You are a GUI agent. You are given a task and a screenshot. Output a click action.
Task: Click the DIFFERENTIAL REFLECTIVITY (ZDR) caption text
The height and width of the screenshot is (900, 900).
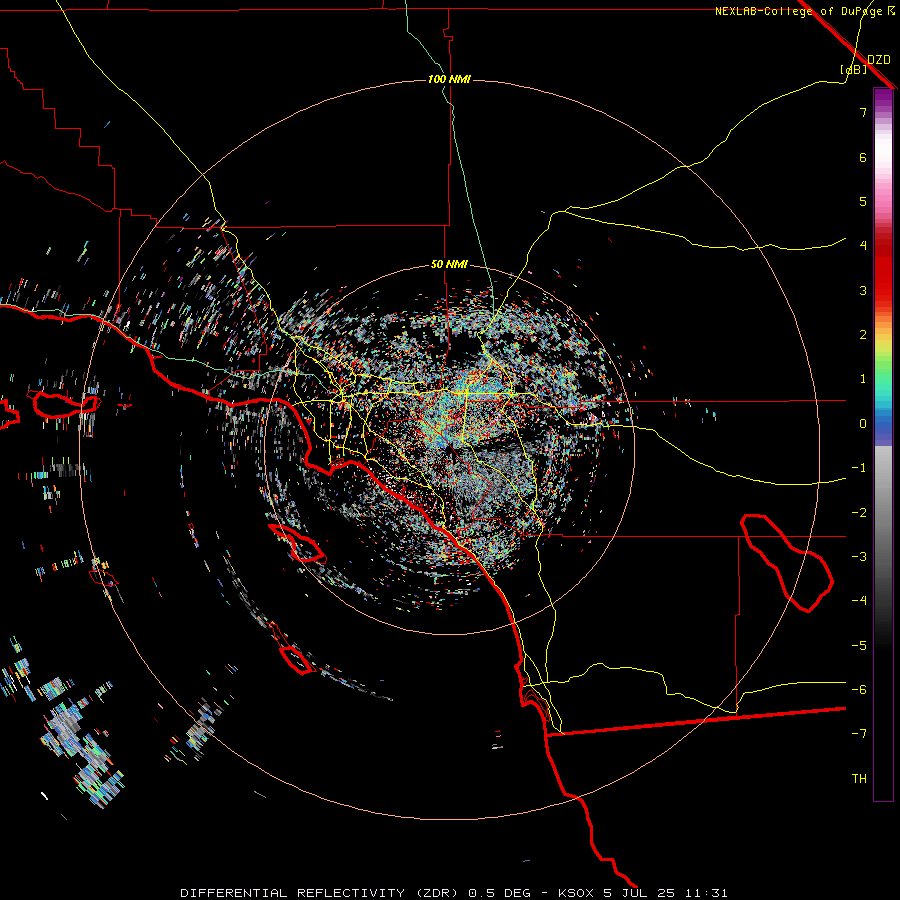tap(319, 893)
